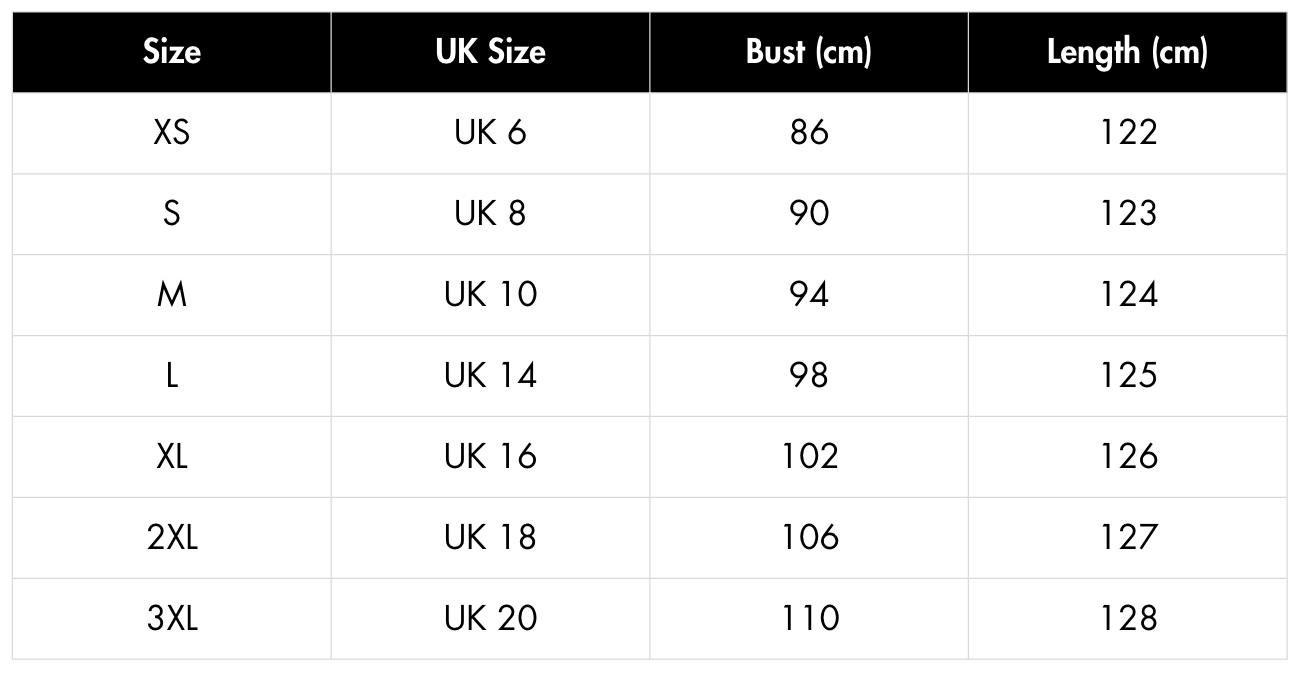Select the UK 14 cell

pos(490,376)
